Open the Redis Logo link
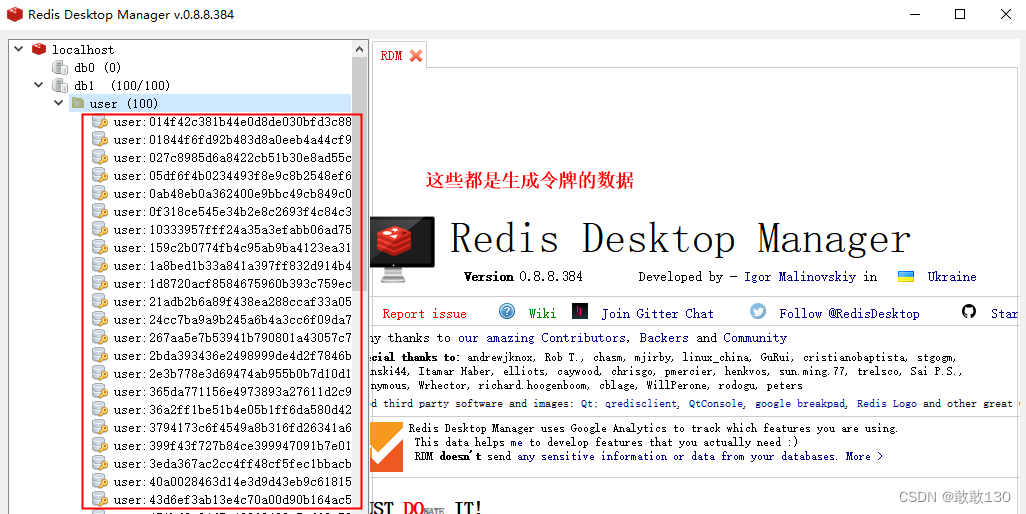The height and width of the screenshot is (514, 1026). [x=887, y=403]
